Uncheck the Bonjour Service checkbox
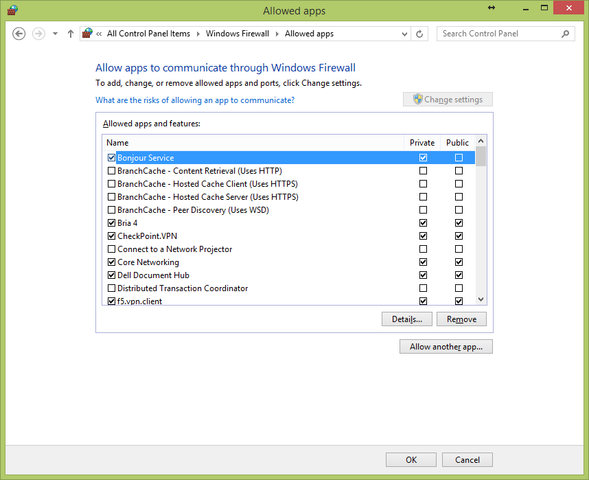 pos(111,158)
